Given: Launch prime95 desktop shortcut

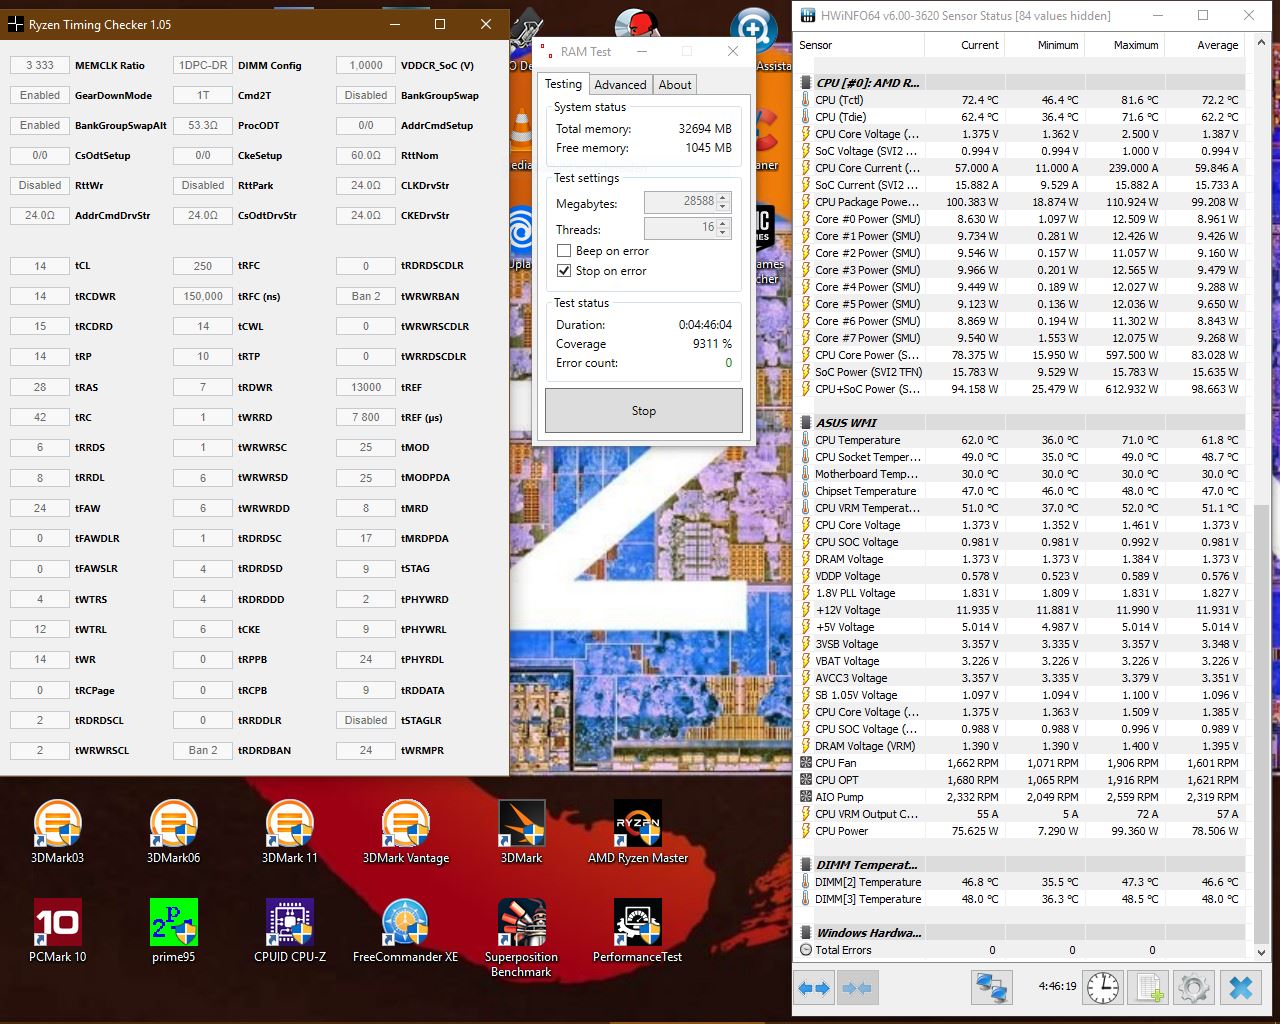Looking at the screenshot, I should click(173, 931).
